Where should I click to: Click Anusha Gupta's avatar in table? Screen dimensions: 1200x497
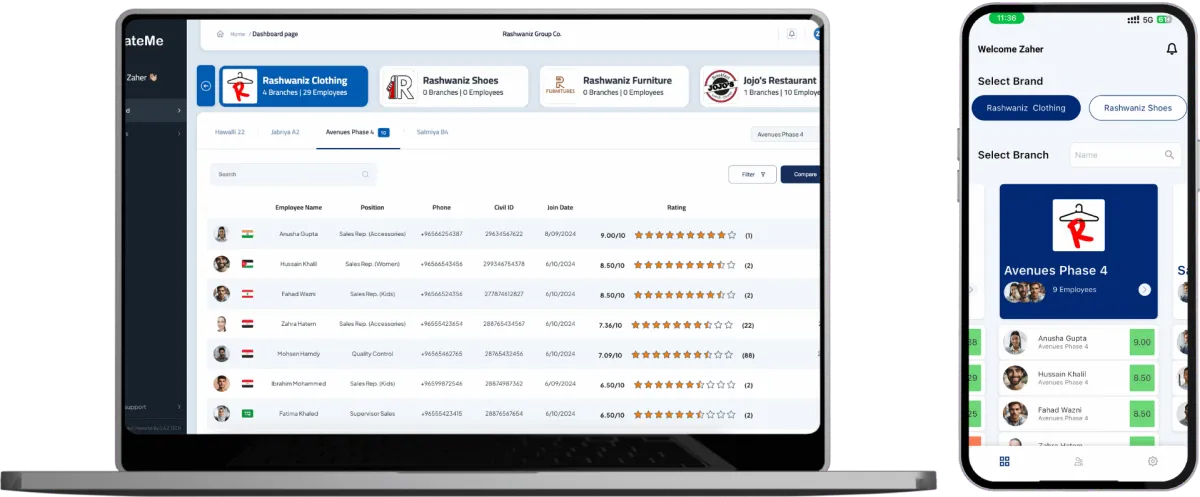[221, 234]
